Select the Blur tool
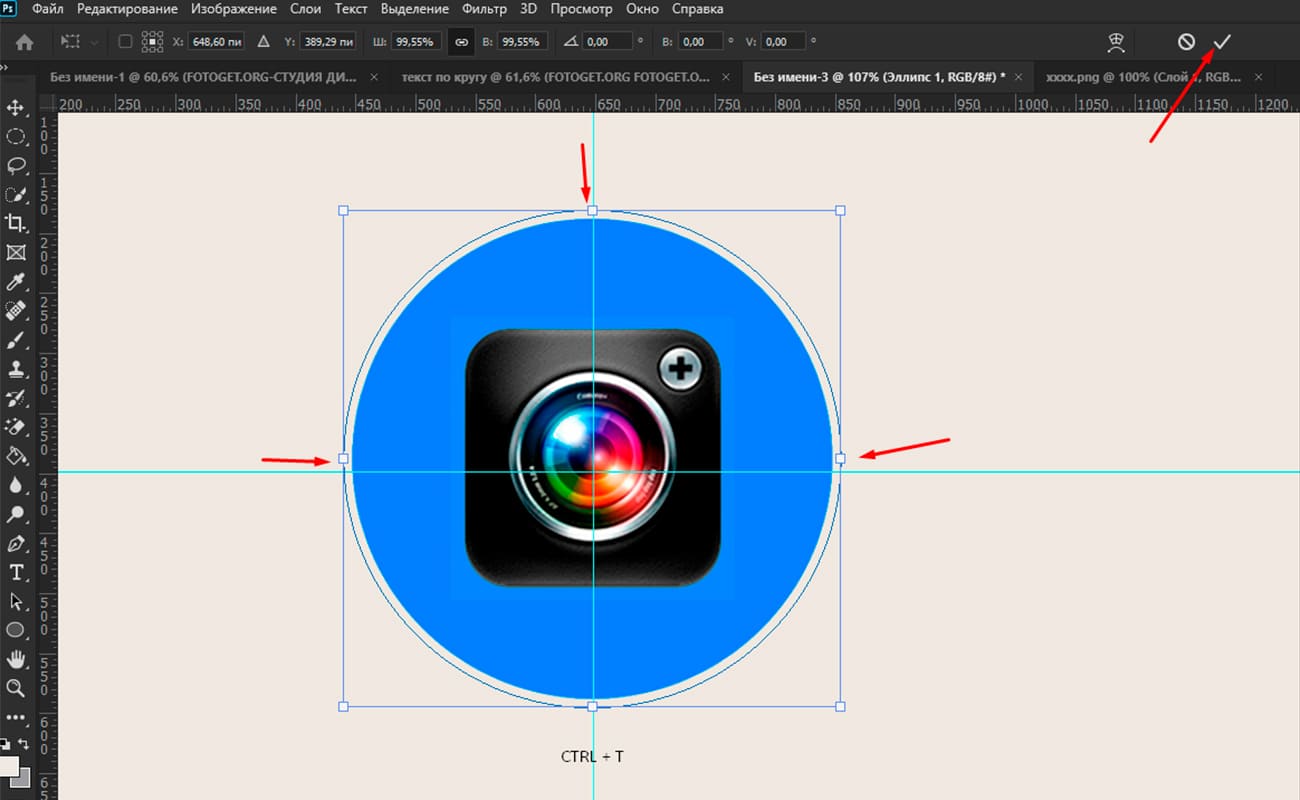The height and width of the screenshot is (800, 1300). (16, 485)
